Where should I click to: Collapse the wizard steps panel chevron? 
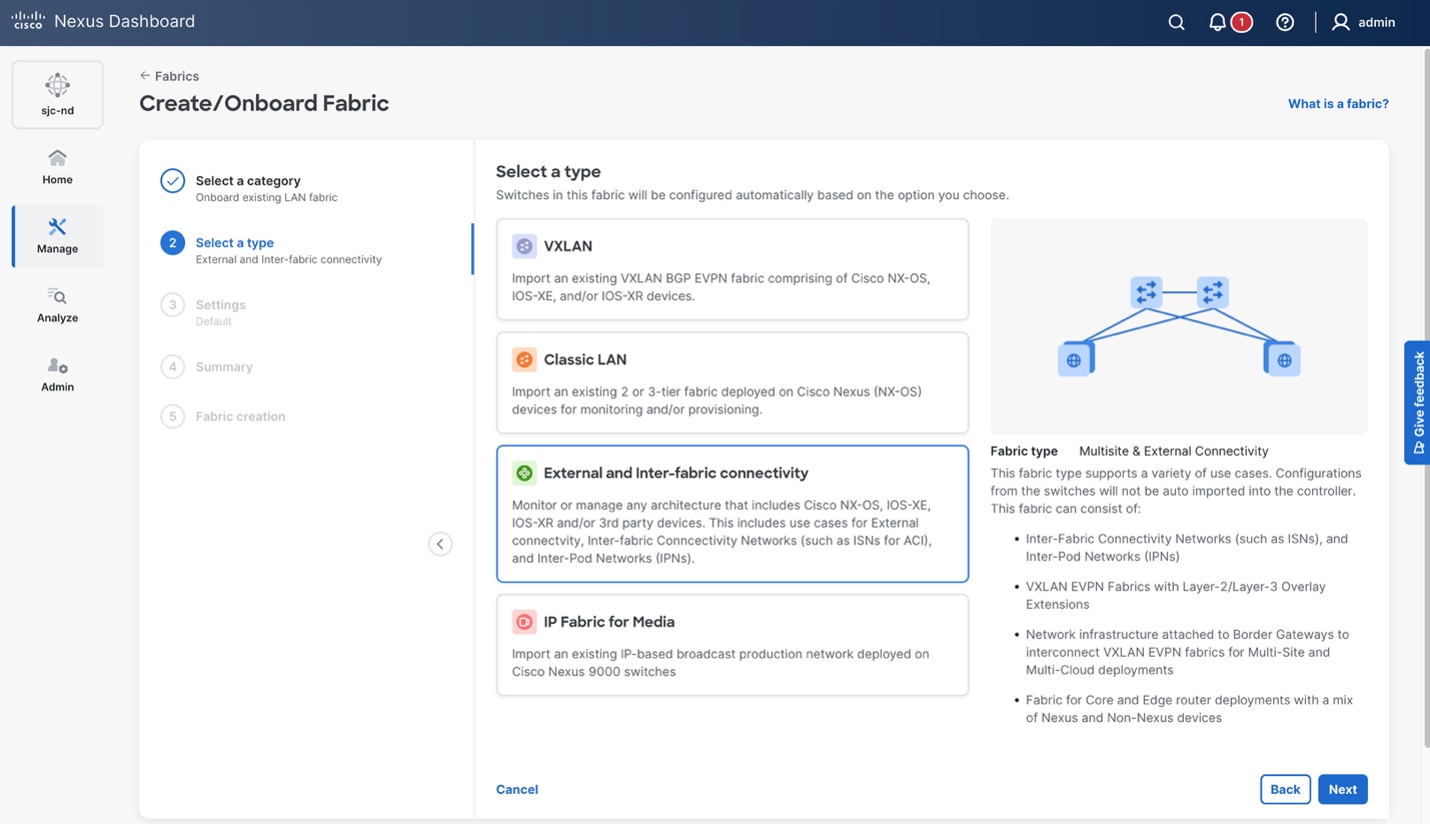click(440, 544)
